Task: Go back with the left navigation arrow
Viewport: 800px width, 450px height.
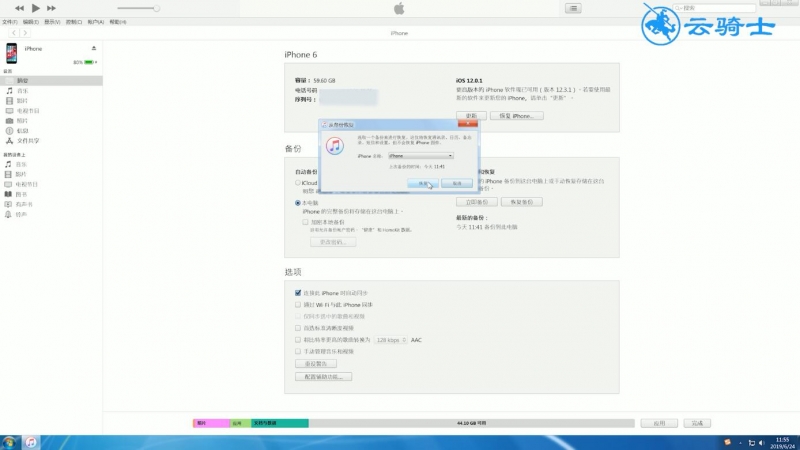Action: [x=14, y=33]
